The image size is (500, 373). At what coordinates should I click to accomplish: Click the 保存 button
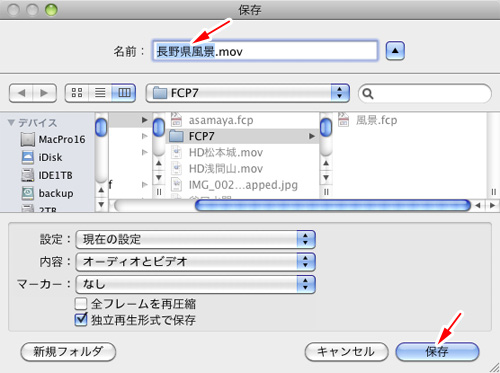point(437,352)
